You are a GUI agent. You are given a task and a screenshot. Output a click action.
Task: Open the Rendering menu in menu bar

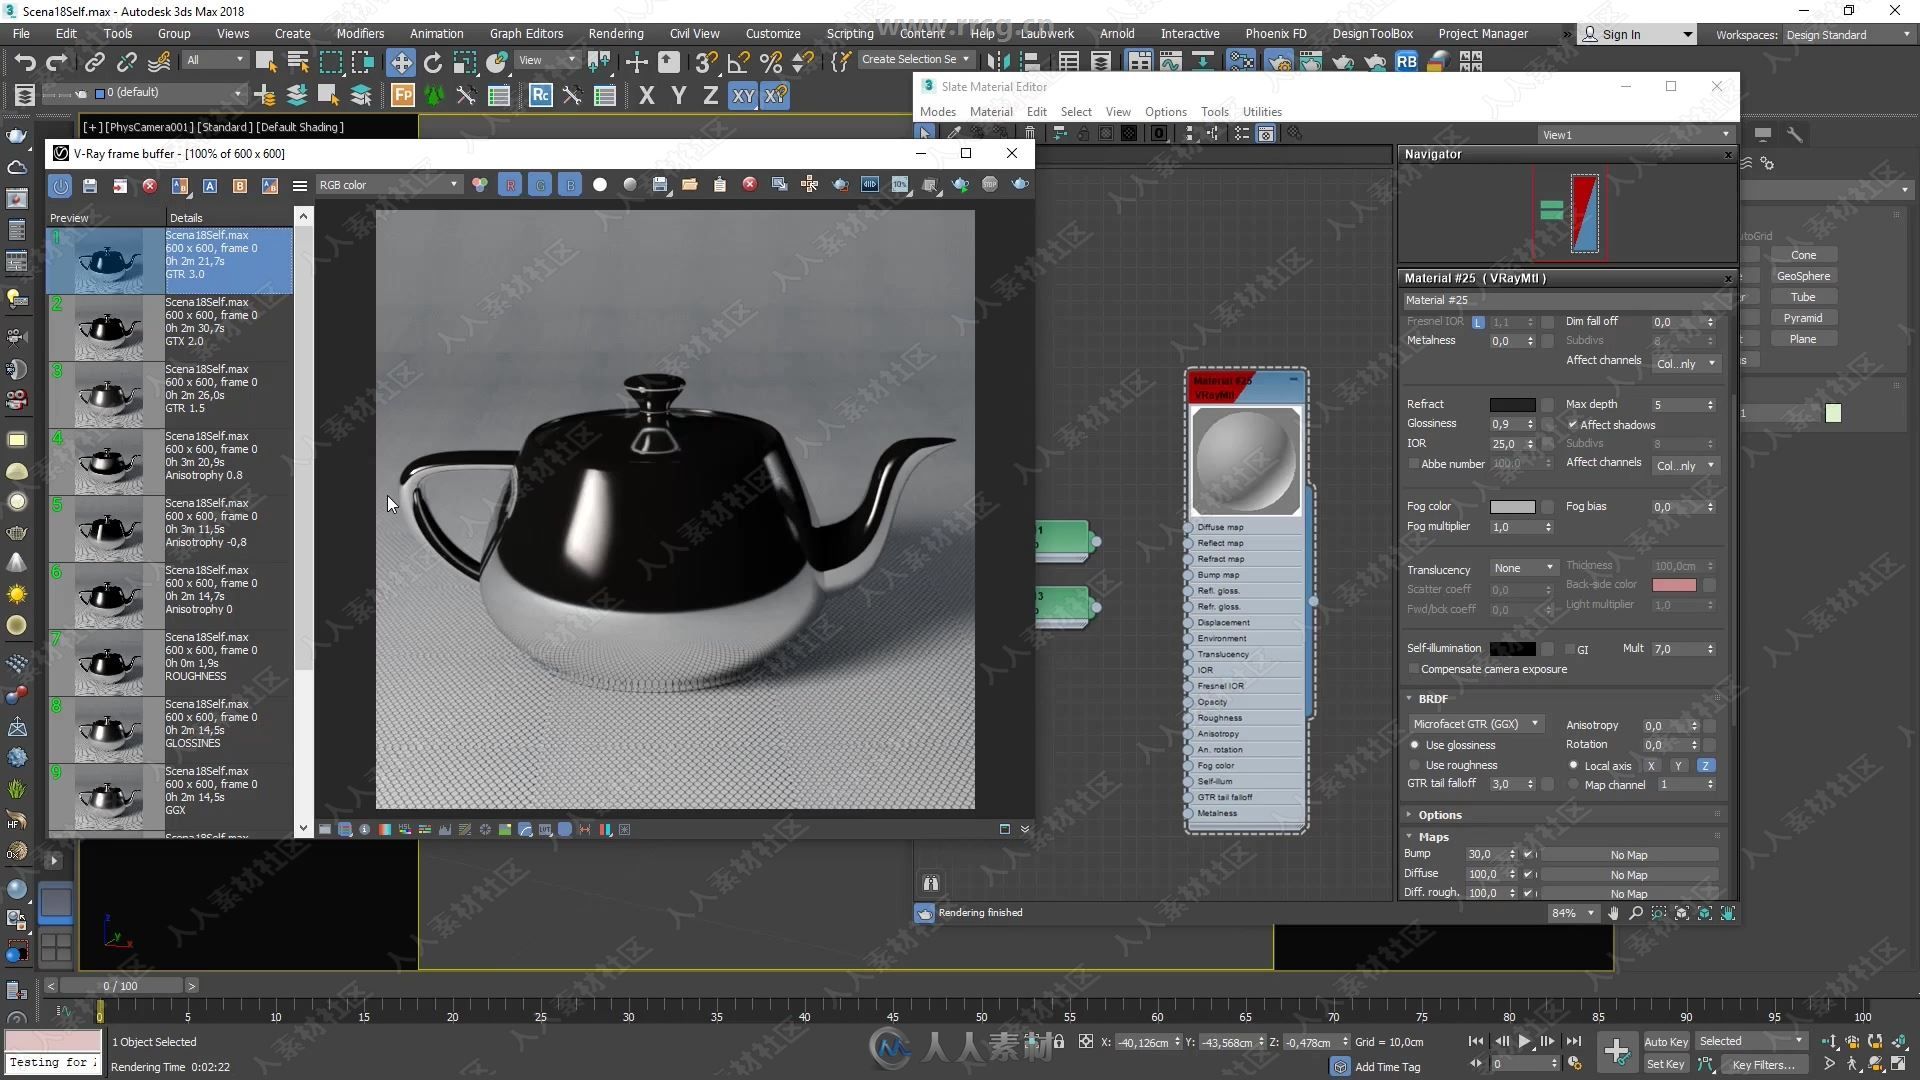[x=617, y=33]
